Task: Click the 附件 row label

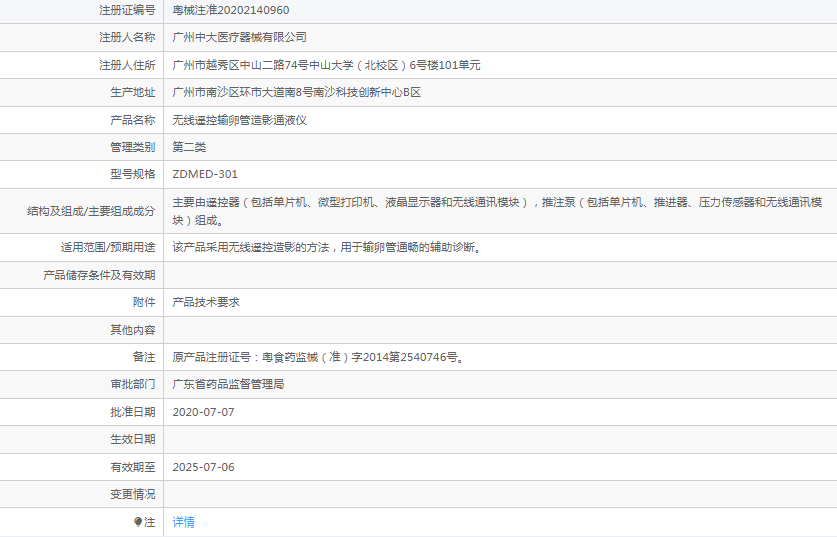Action: tap(144, 302)
